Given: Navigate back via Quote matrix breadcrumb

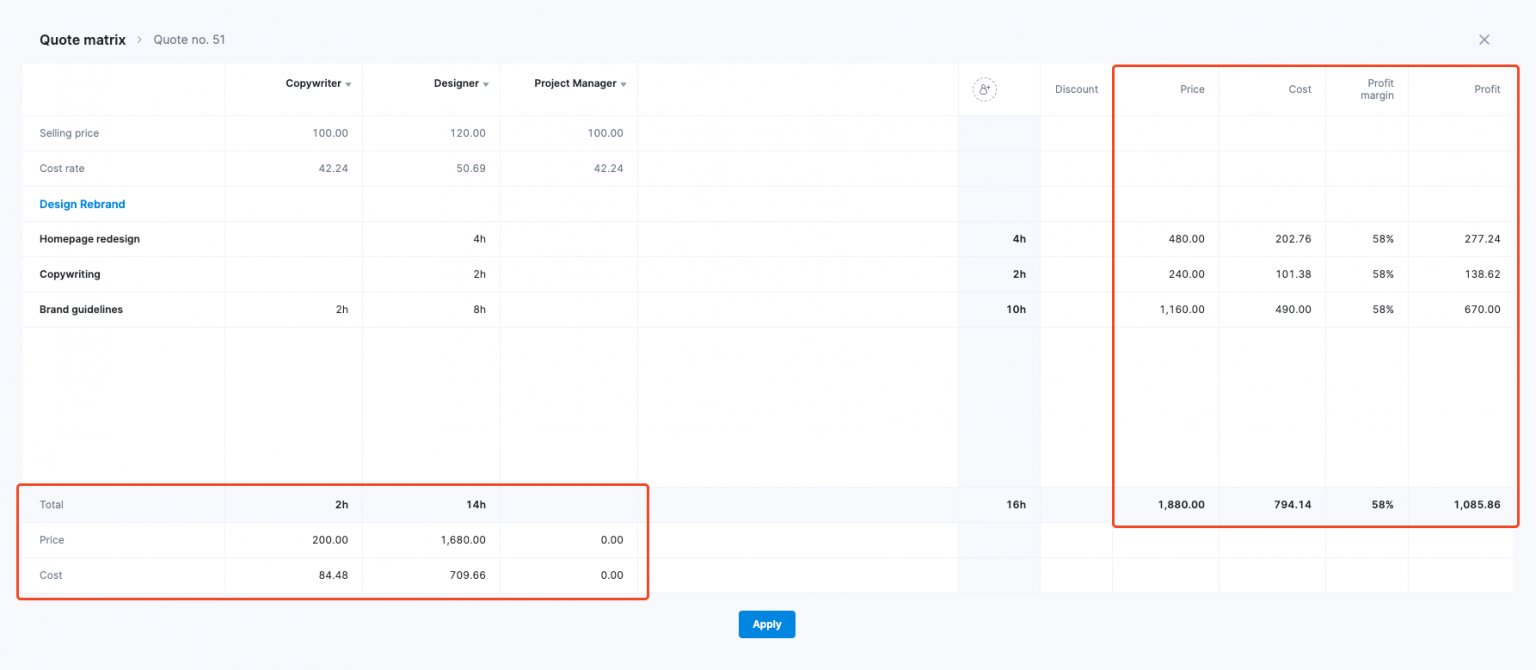Looking at the screenshot, I should (82, 39).
